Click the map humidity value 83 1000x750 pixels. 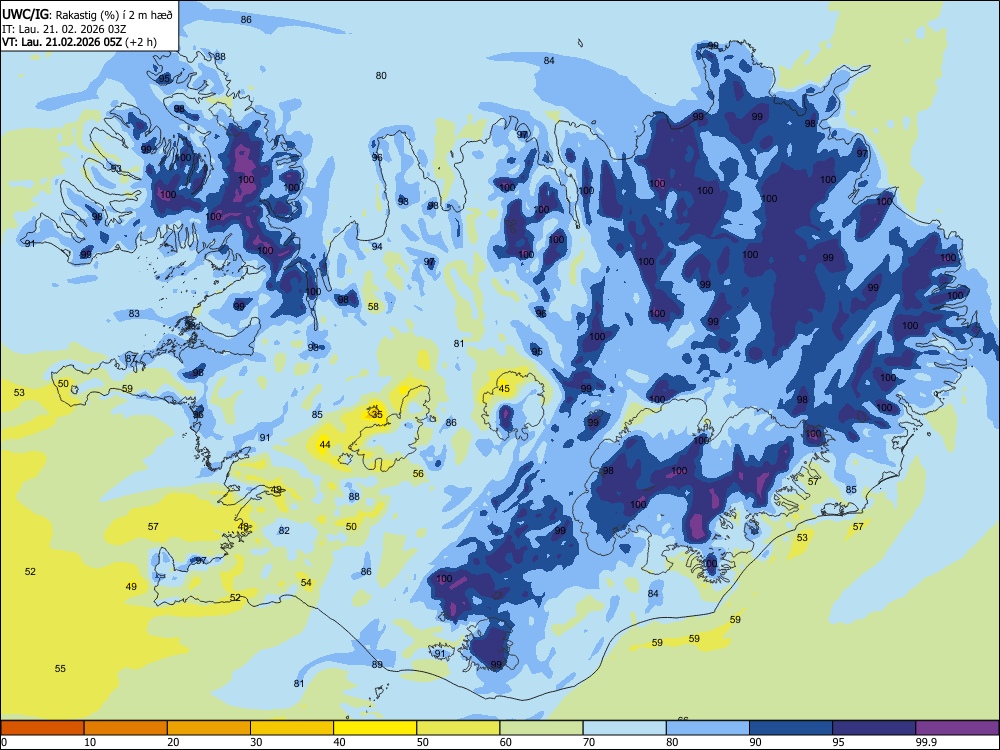[134, 314]
